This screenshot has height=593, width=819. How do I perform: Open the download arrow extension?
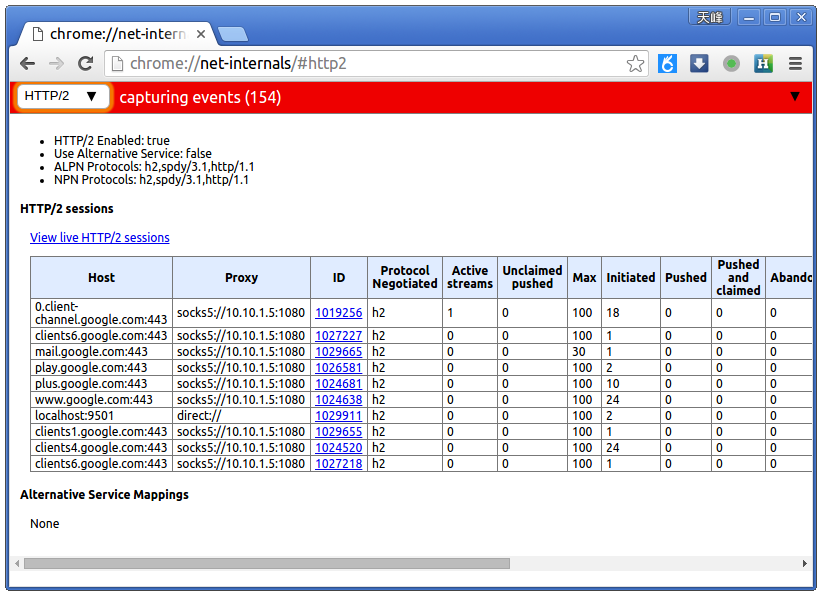699,64
